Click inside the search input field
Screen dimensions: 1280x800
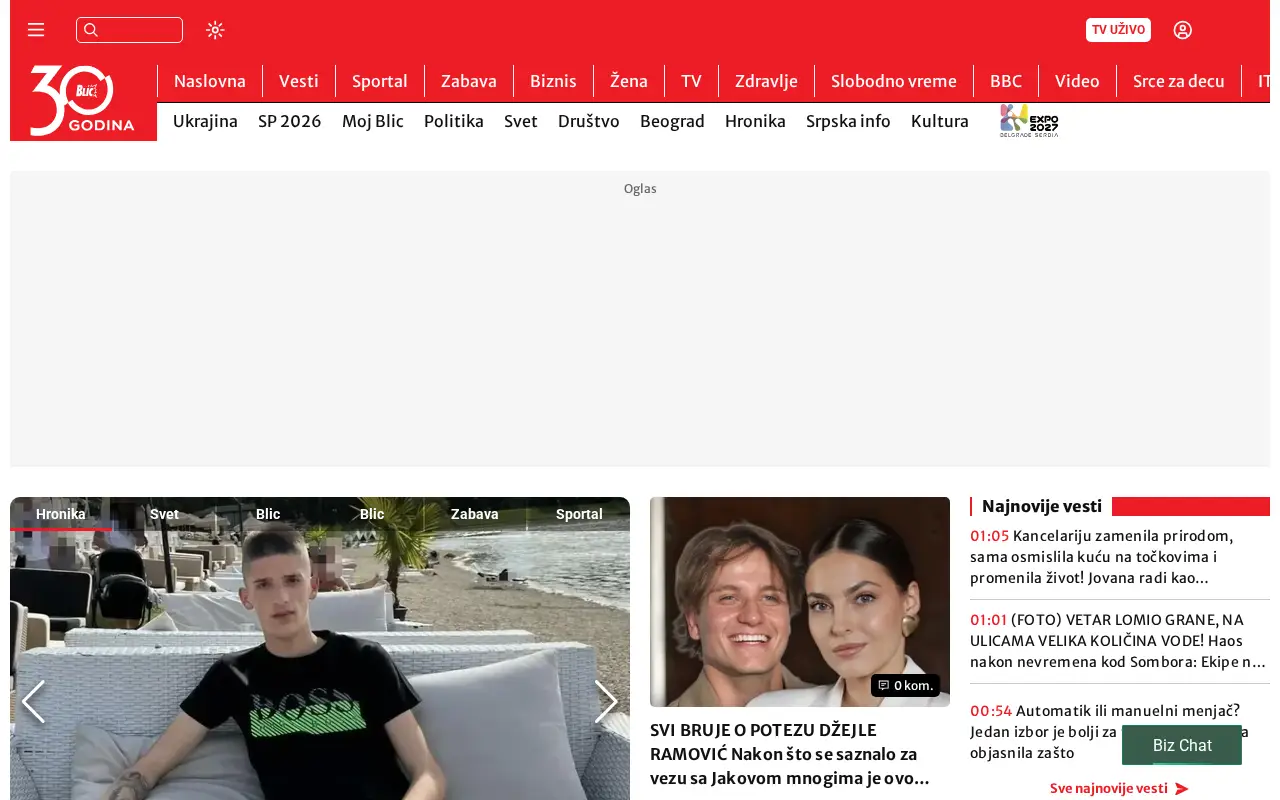(x=129, y=30)
